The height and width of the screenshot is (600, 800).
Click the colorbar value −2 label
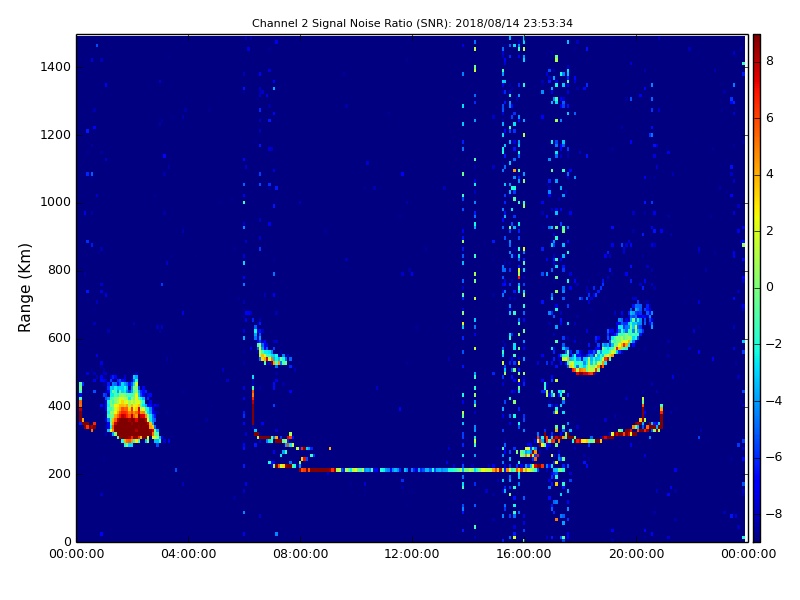click(774, 344)
